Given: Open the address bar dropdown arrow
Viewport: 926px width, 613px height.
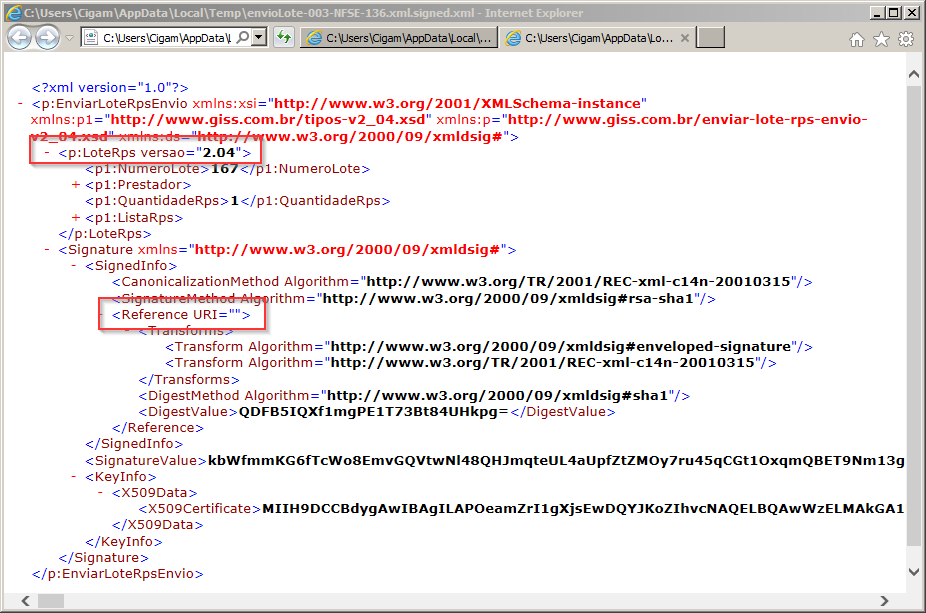Looking at the screenshot, I should click(259, 38).
